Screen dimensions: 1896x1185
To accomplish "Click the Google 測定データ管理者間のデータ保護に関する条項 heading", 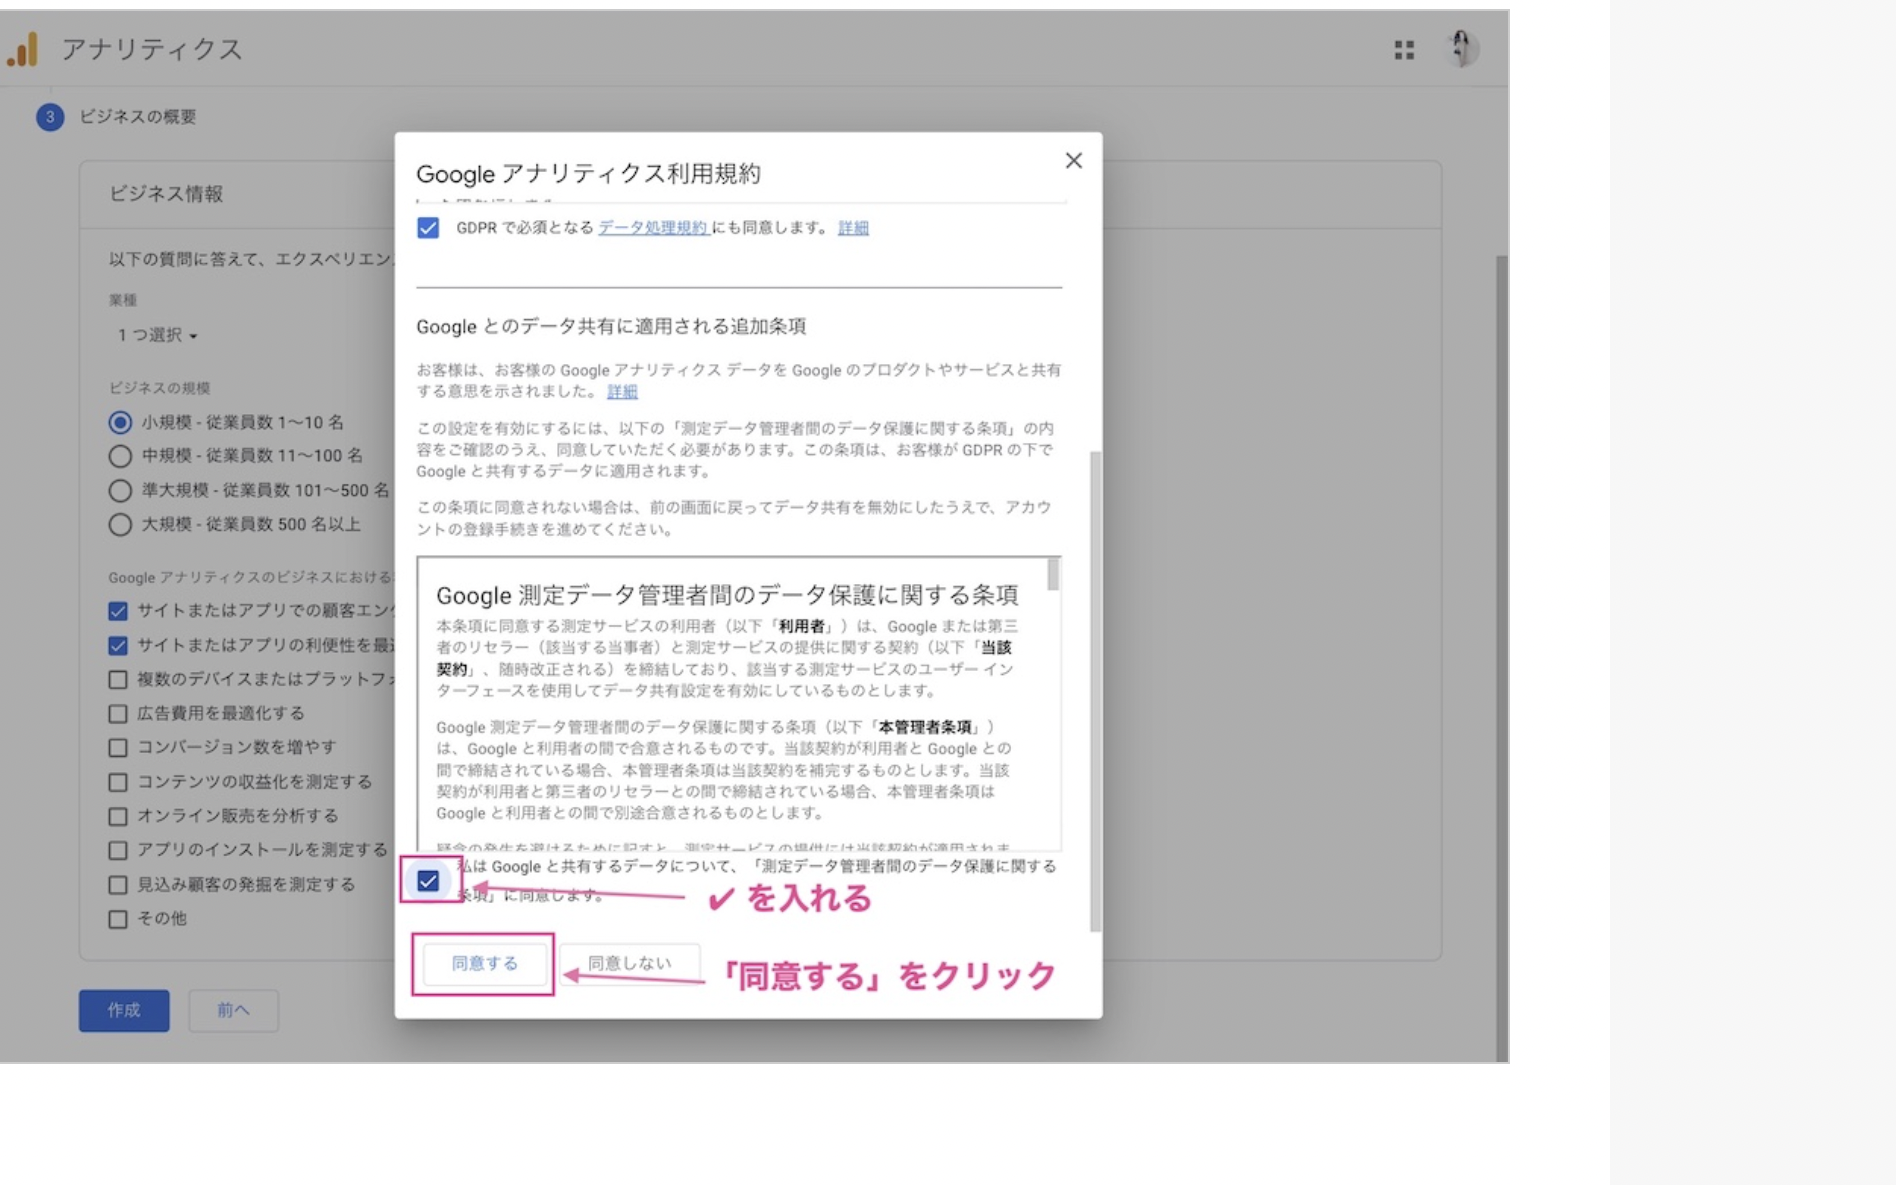I will coord(727,595).
